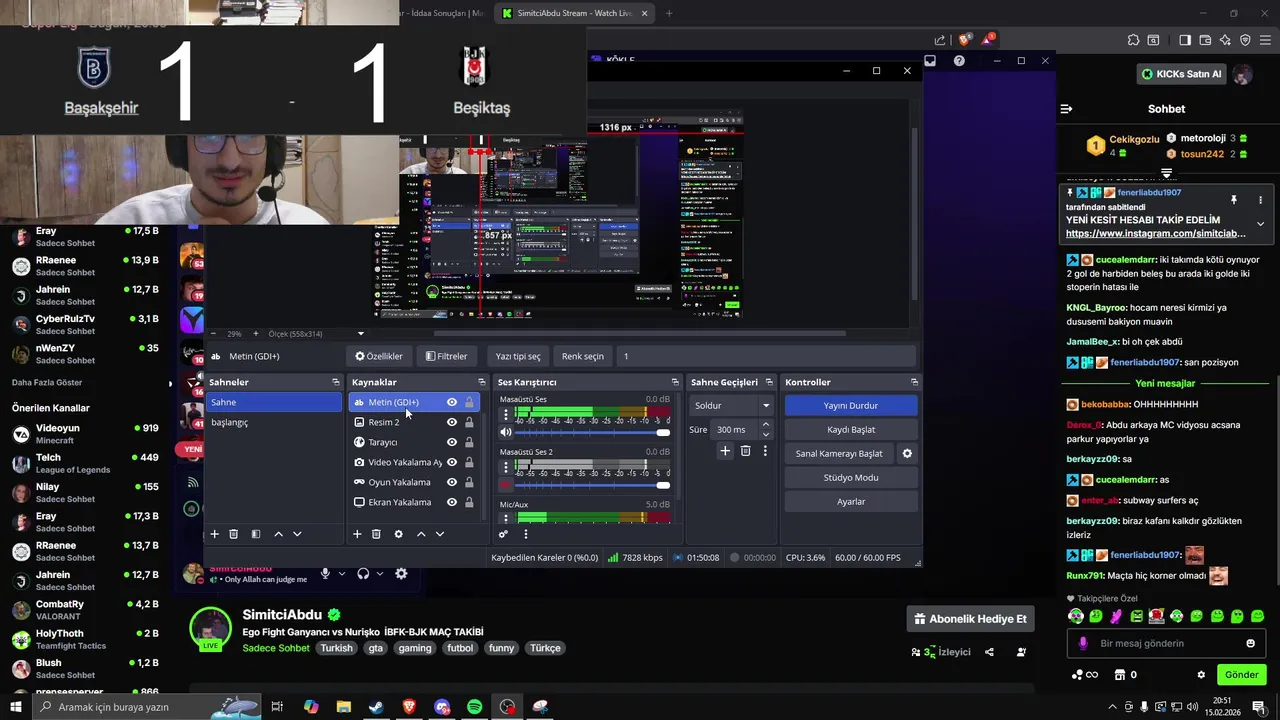Select the Sahne scene
This screenshot has height=720, width=1280.
[274, 402]
